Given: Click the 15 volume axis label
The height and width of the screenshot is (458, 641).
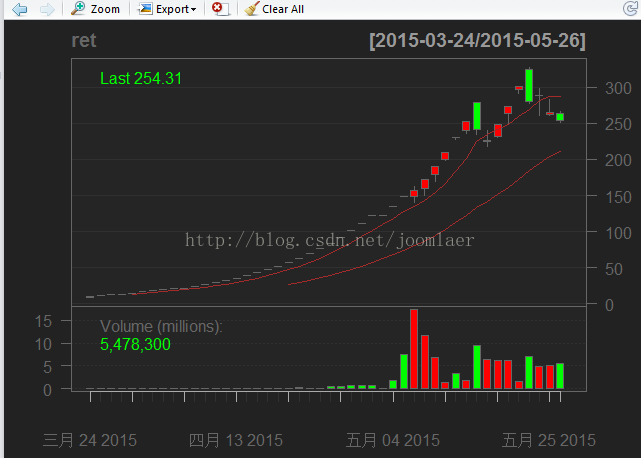Looking at the screenshot, I should pos(43,321).
